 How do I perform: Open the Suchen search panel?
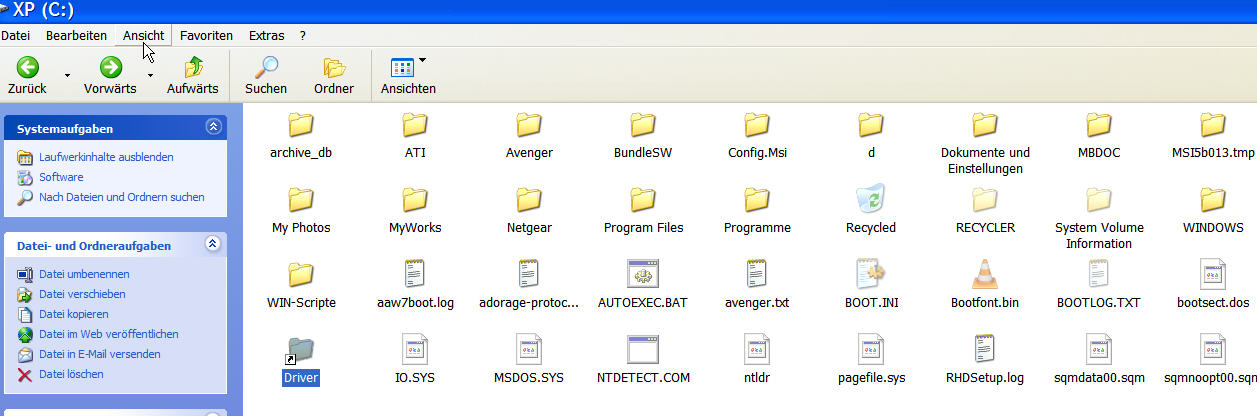[x=266, y=76]
